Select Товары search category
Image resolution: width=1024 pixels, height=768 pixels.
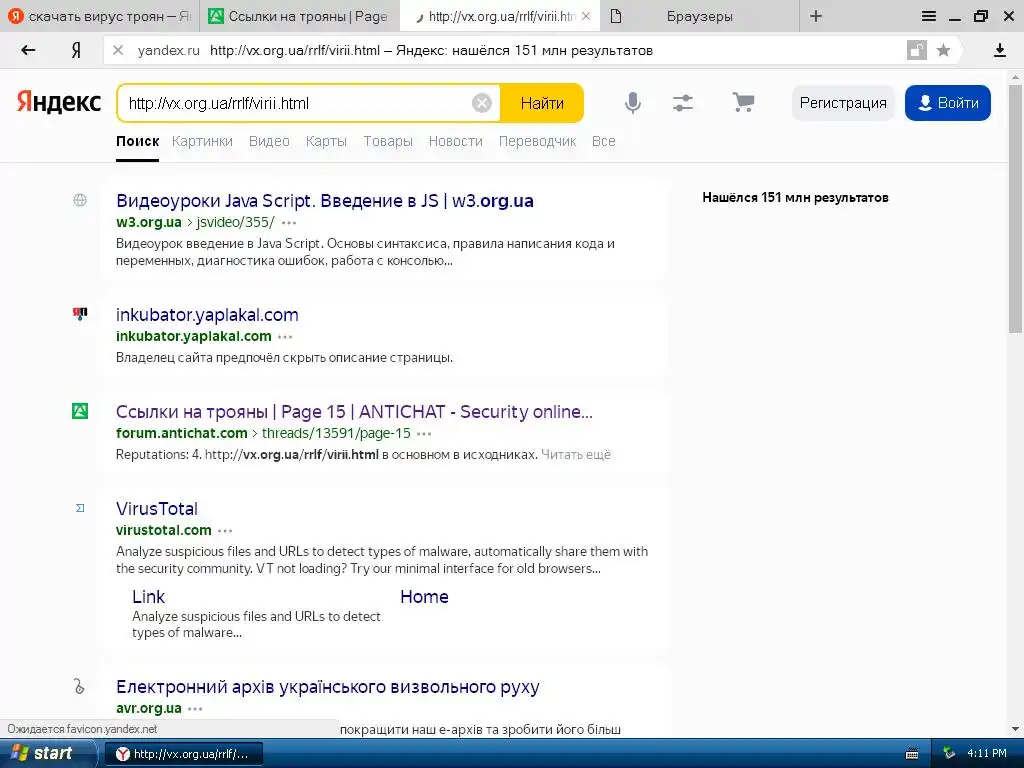[388, 141]
